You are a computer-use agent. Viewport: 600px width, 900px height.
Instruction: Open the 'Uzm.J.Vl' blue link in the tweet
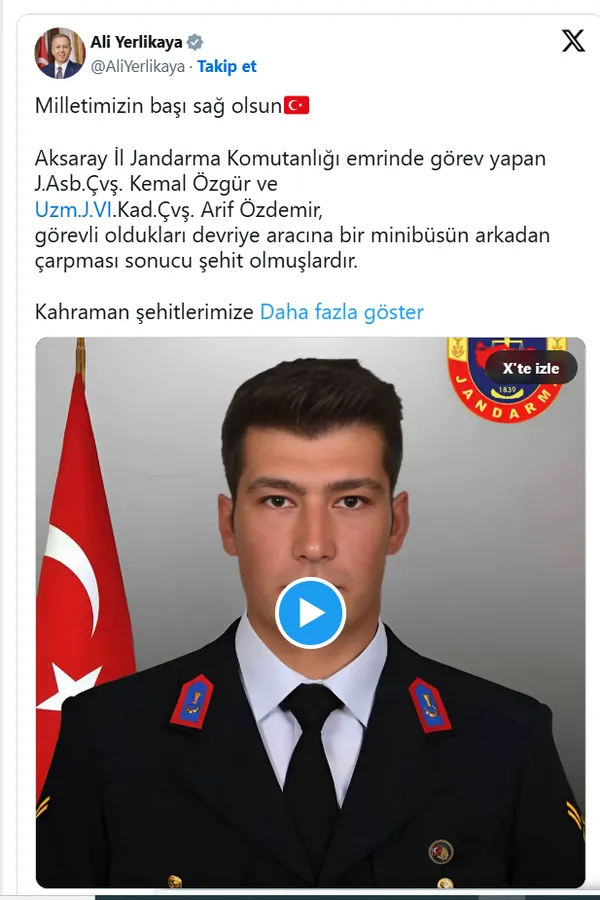73,210
